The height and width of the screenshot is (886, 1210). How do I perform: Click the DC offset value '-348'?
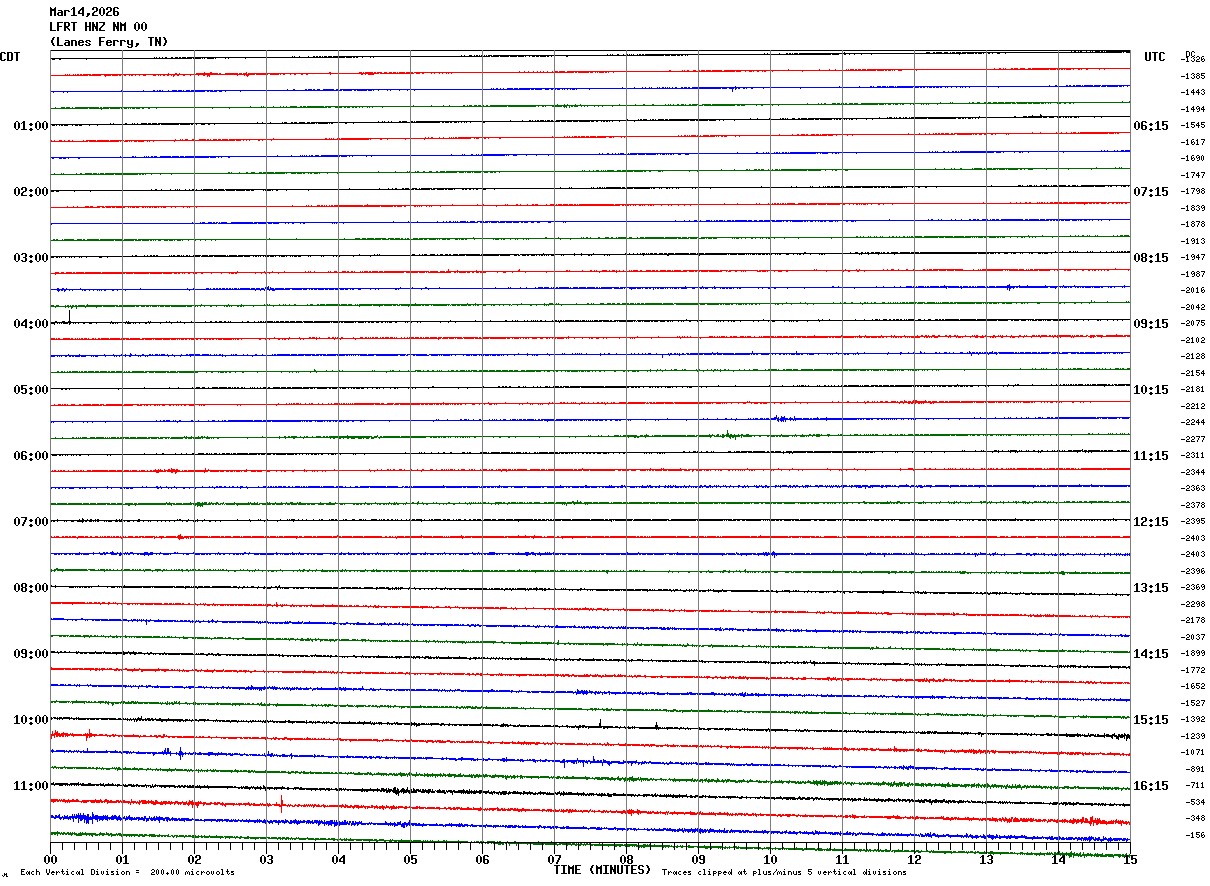tap(1195, 818)
